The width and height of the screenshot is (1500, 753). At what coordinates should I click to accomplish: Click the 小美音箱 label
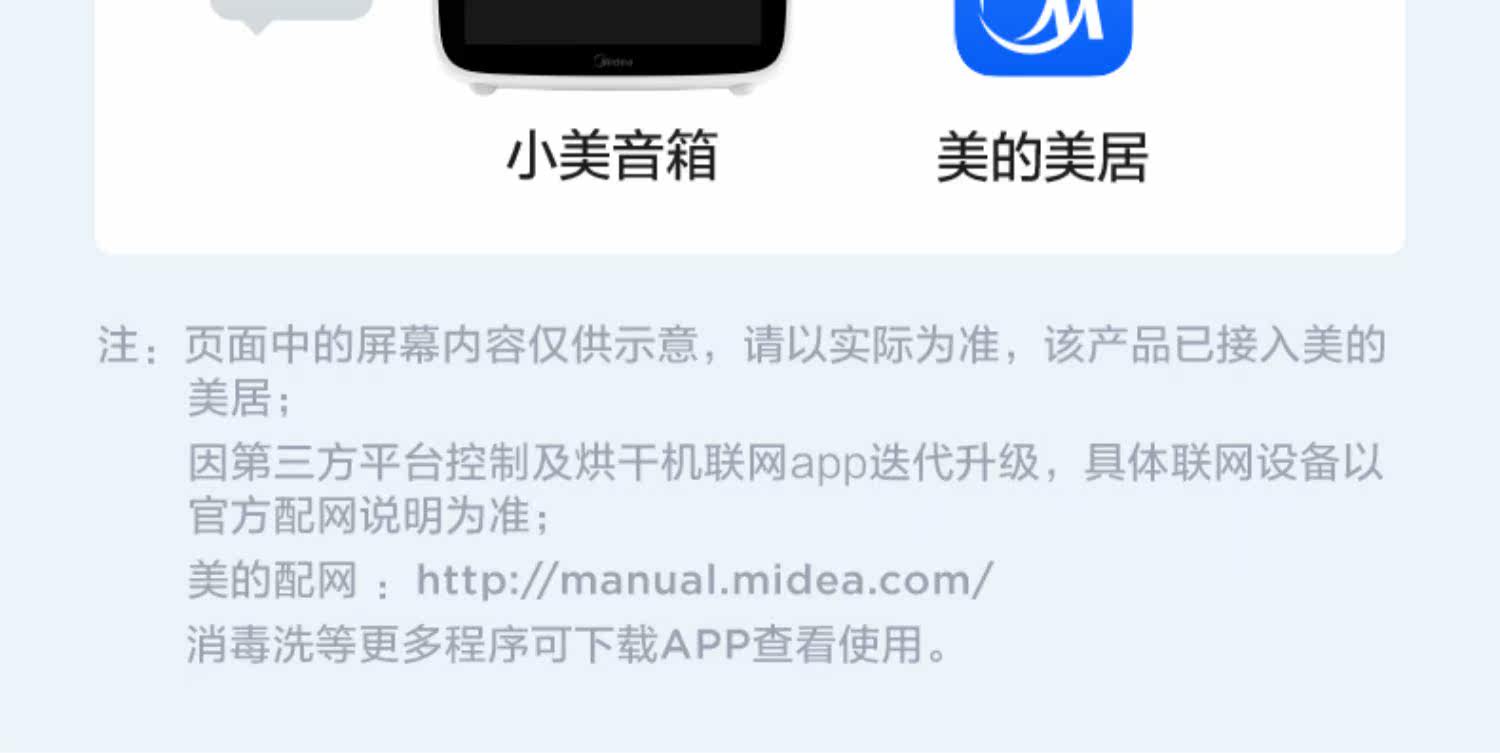612,157
